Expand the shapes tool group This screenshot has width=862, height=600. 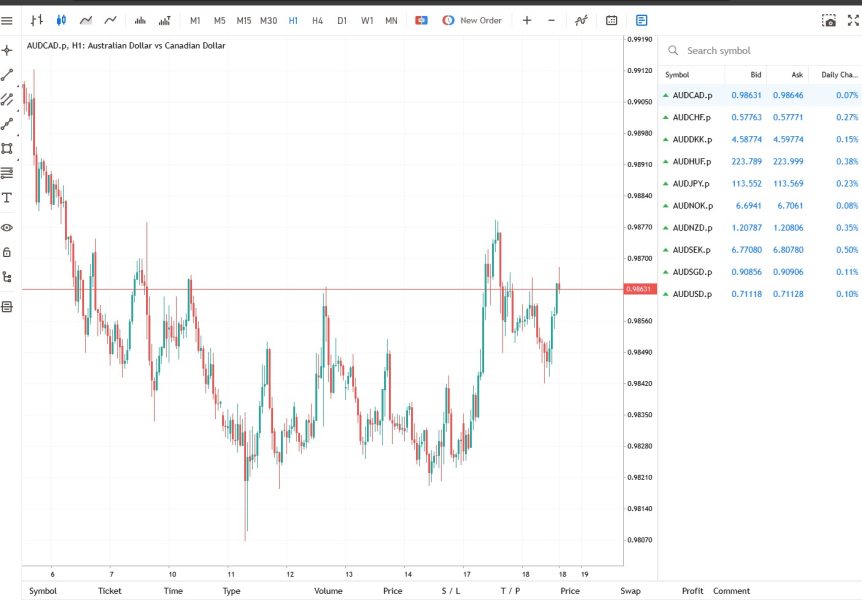[x=7, y=148]
